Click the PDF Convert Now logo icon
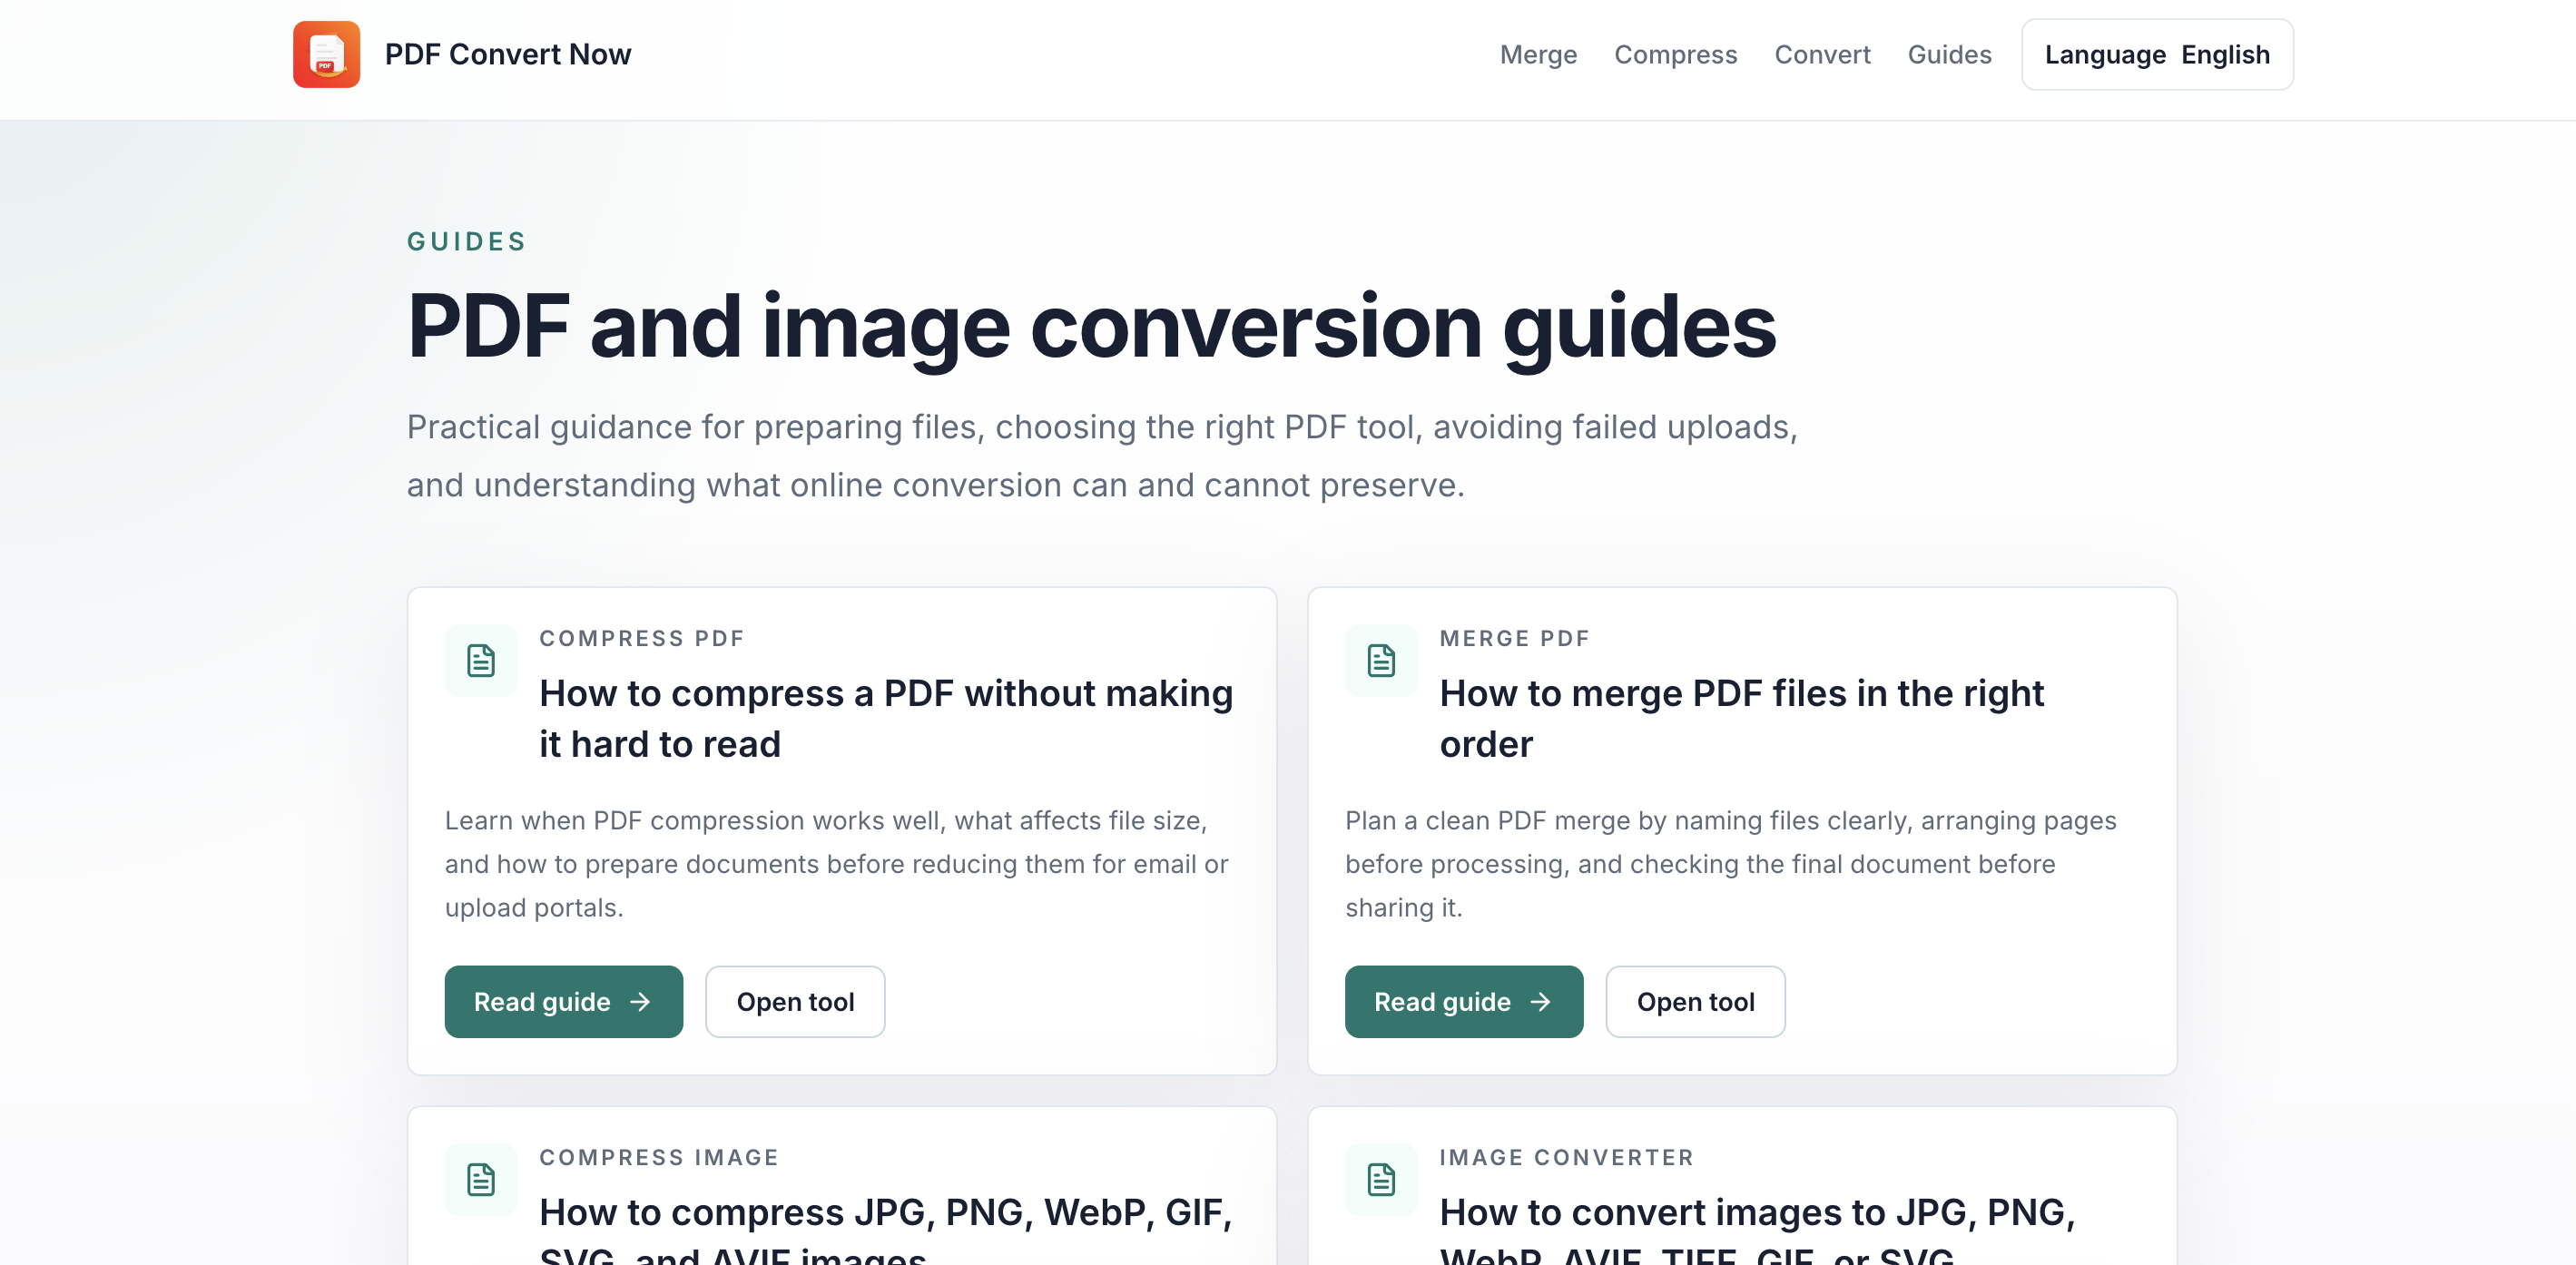This screenshot has height=1265, width=2576. 326,54
